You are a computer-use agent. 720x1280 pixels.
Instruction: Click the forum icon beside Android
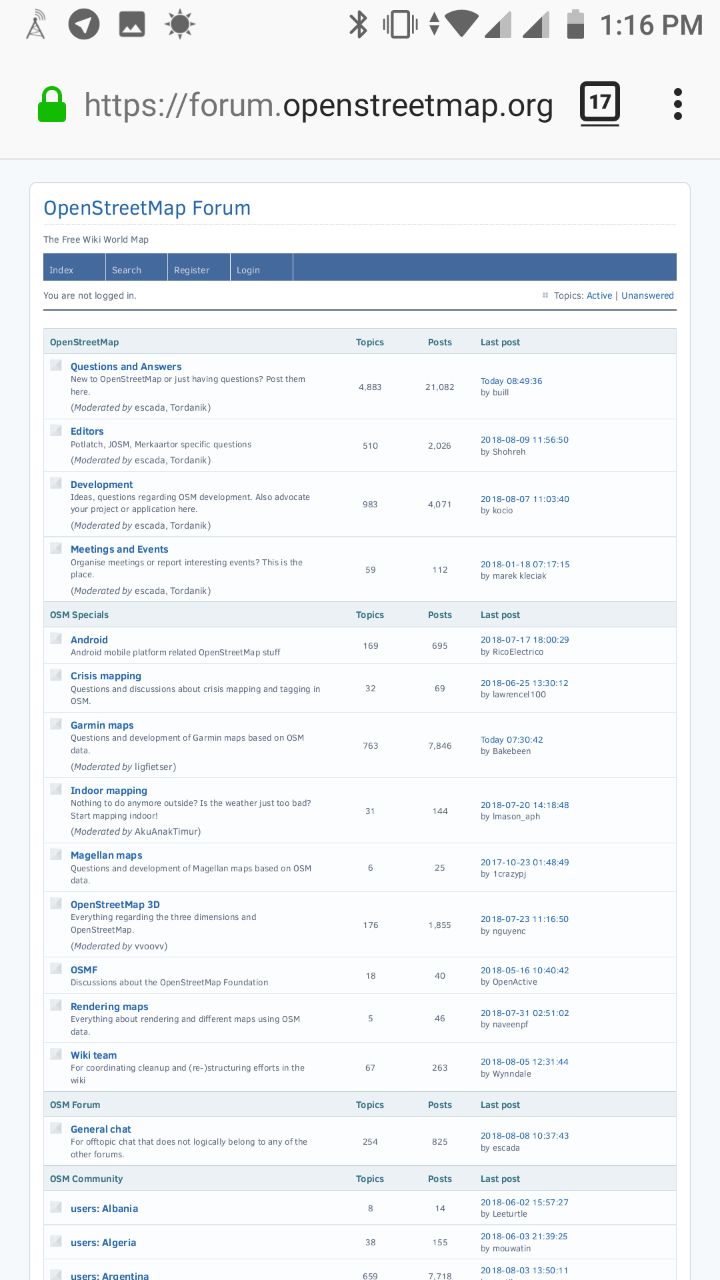point(56,638)
